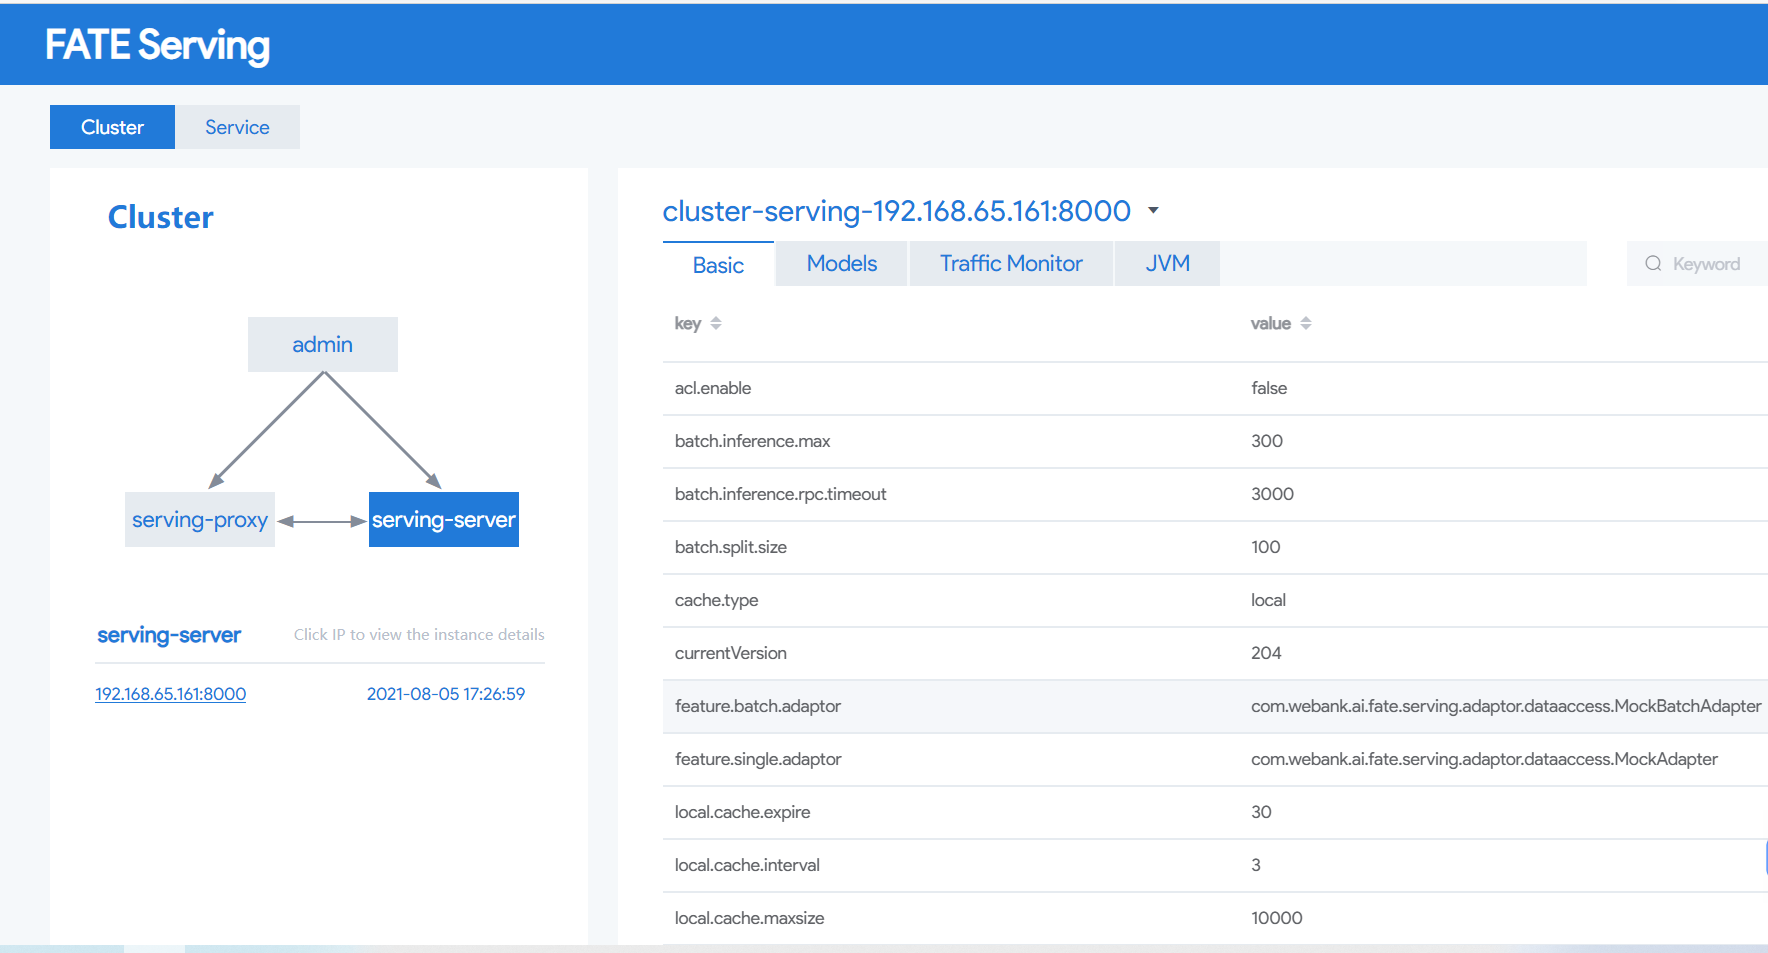Click value 10000 for local.cache.maxsize
Image resolution: width=1768 pixels, height=953 pixels.
pos(1277,918)
